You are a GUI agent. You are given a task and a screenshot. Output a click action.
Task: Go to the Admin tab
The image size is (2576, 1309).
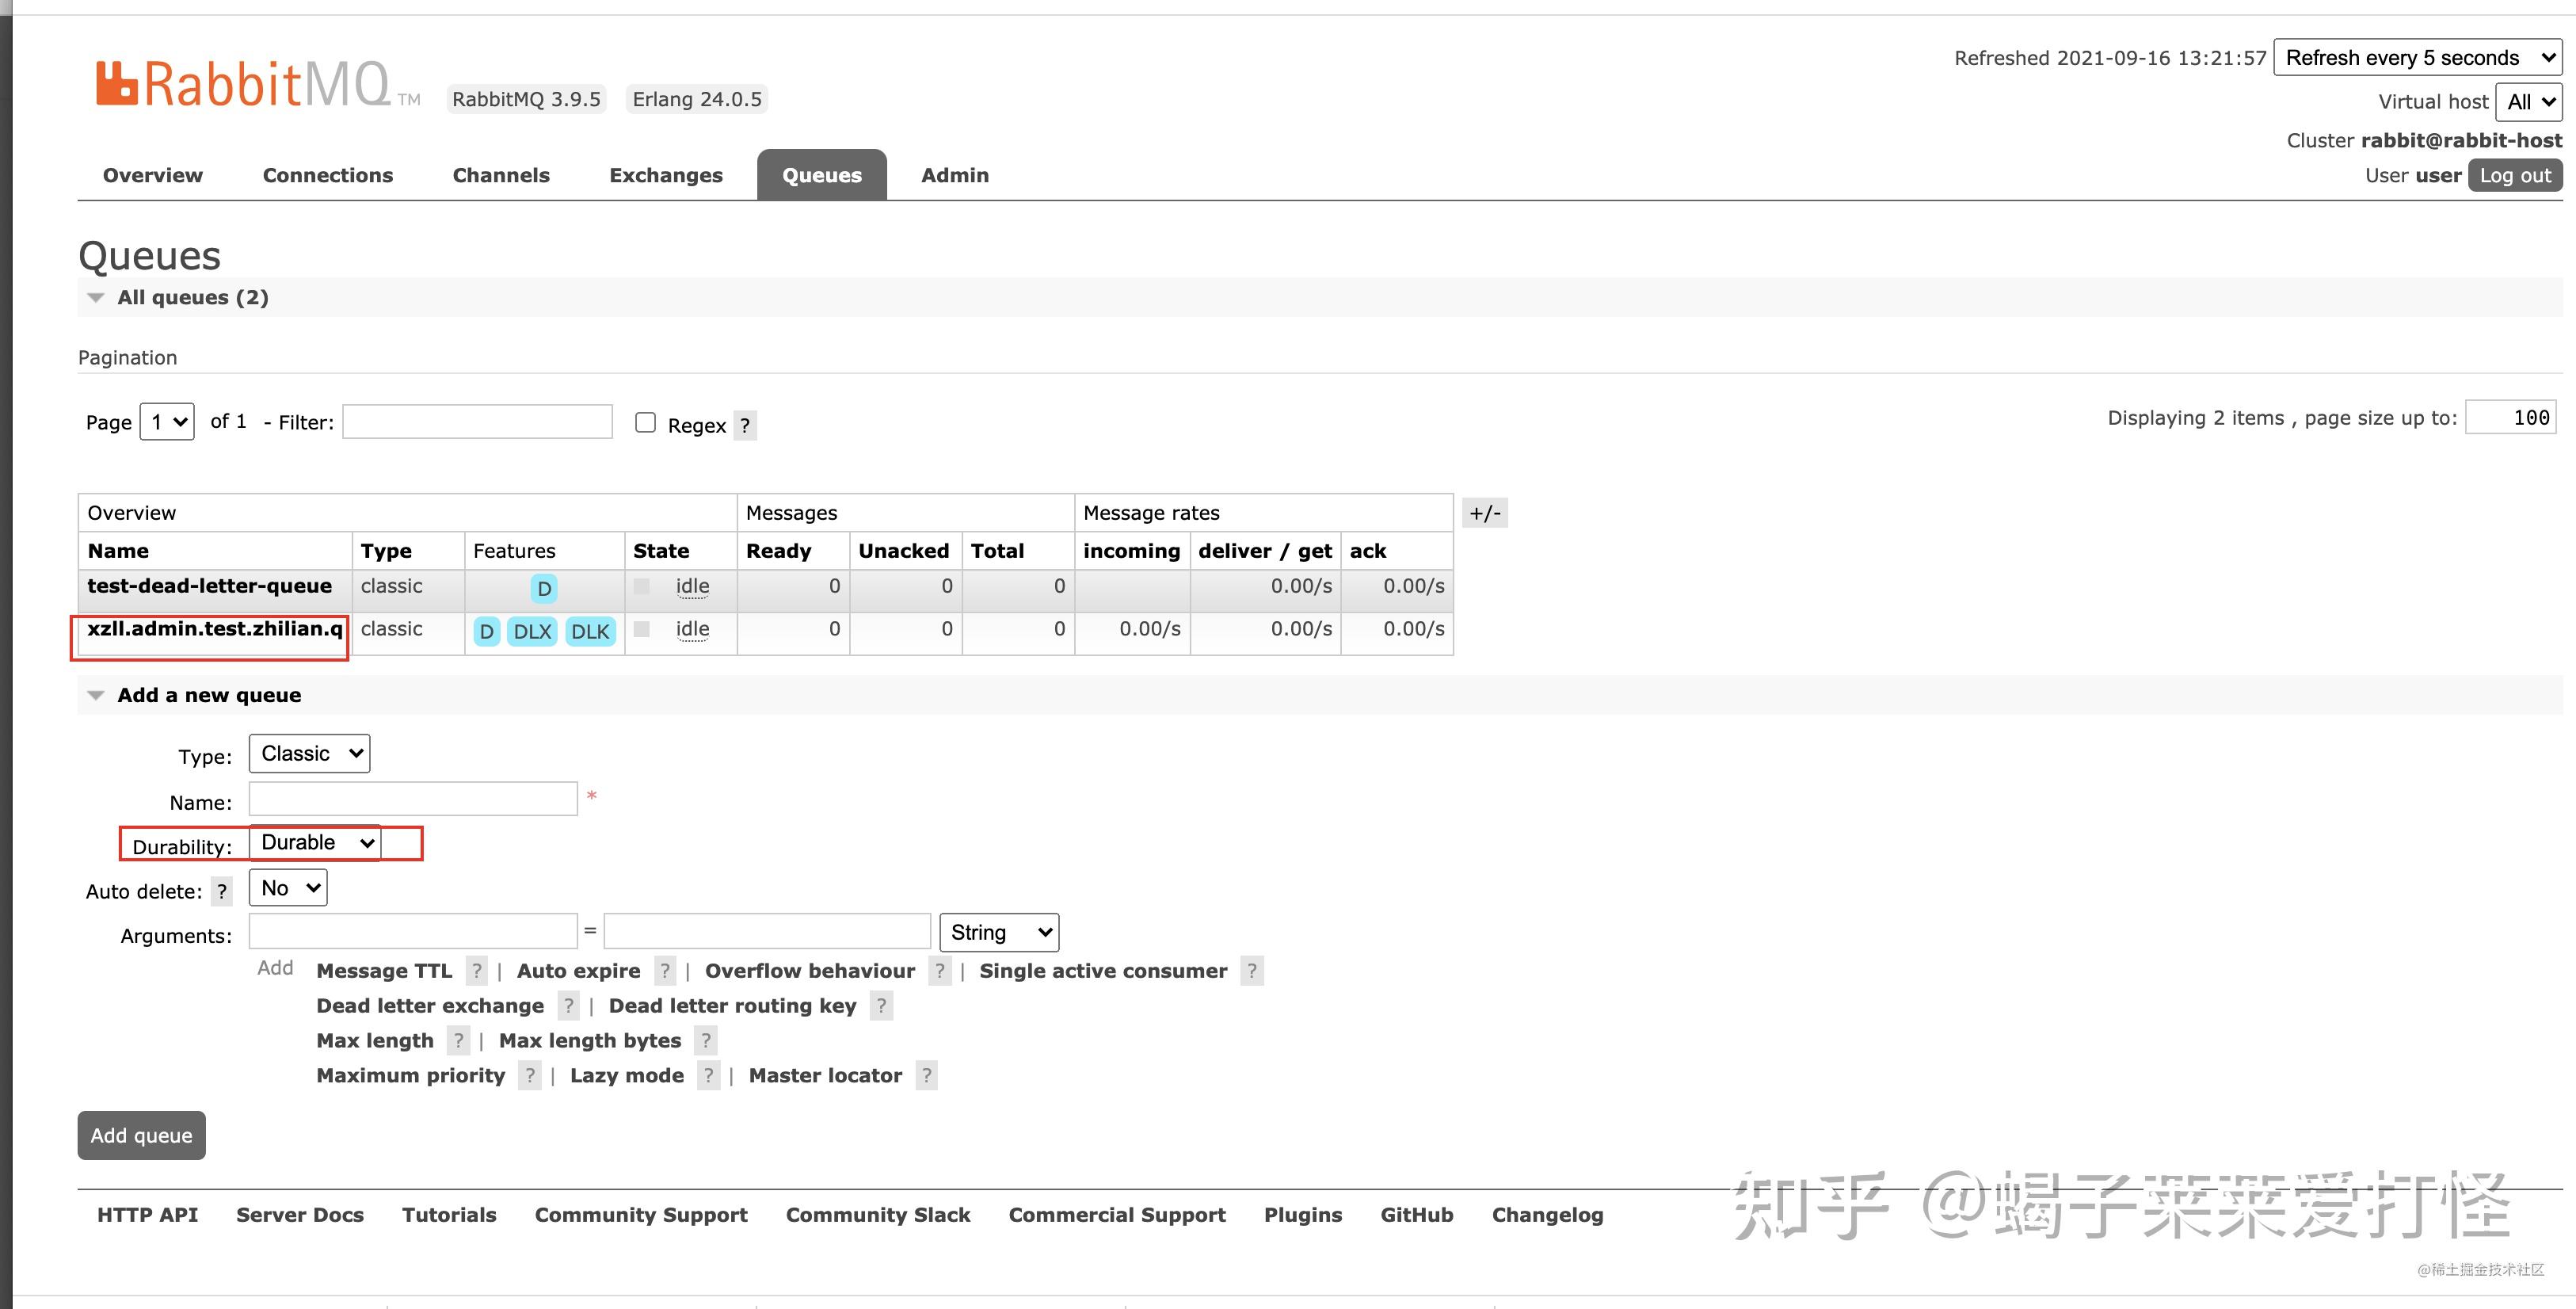point(954,175)
